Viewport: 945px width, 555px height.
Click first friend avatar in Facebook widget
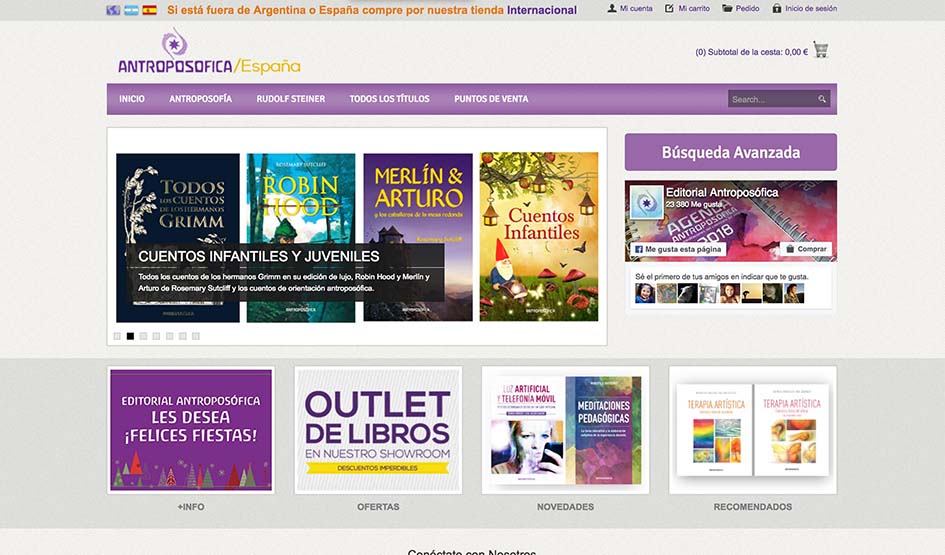pyautogui.click(x=645, y=293)
